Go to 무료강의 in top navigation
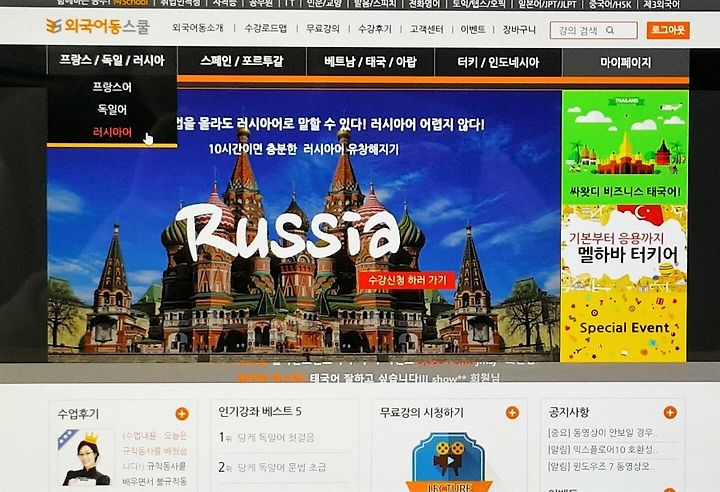 coord(323,28)
